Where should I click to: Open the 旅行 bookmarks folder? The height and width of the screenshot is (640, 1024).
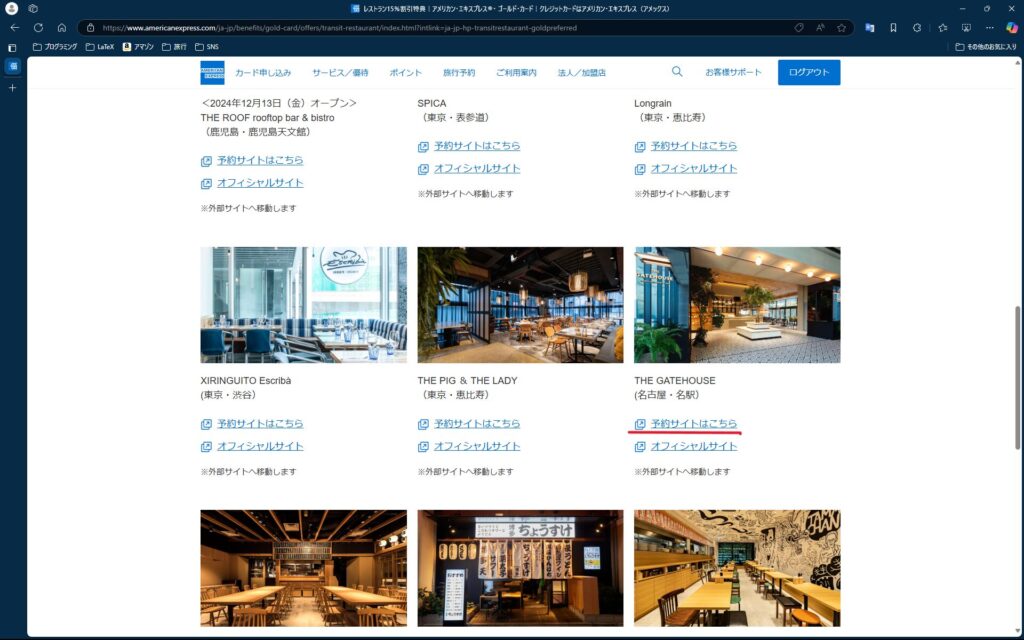point(174,47)
